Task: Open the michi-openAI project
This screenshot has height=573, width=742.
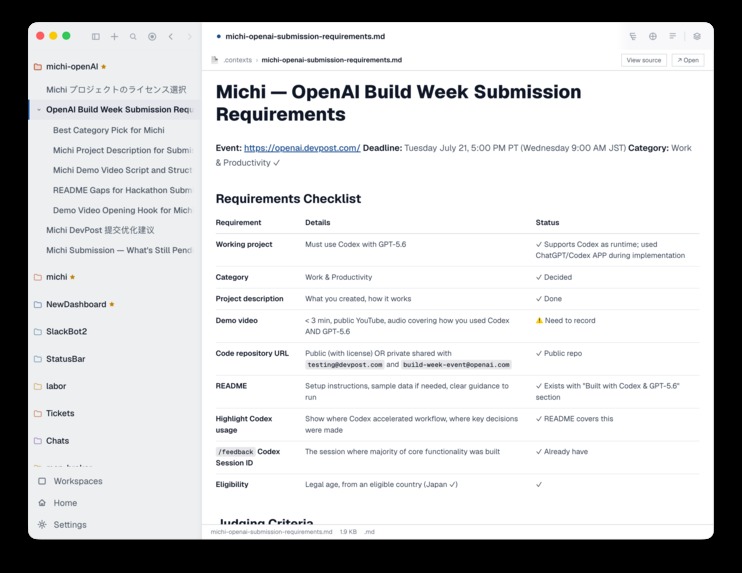Action: (72, 67)
